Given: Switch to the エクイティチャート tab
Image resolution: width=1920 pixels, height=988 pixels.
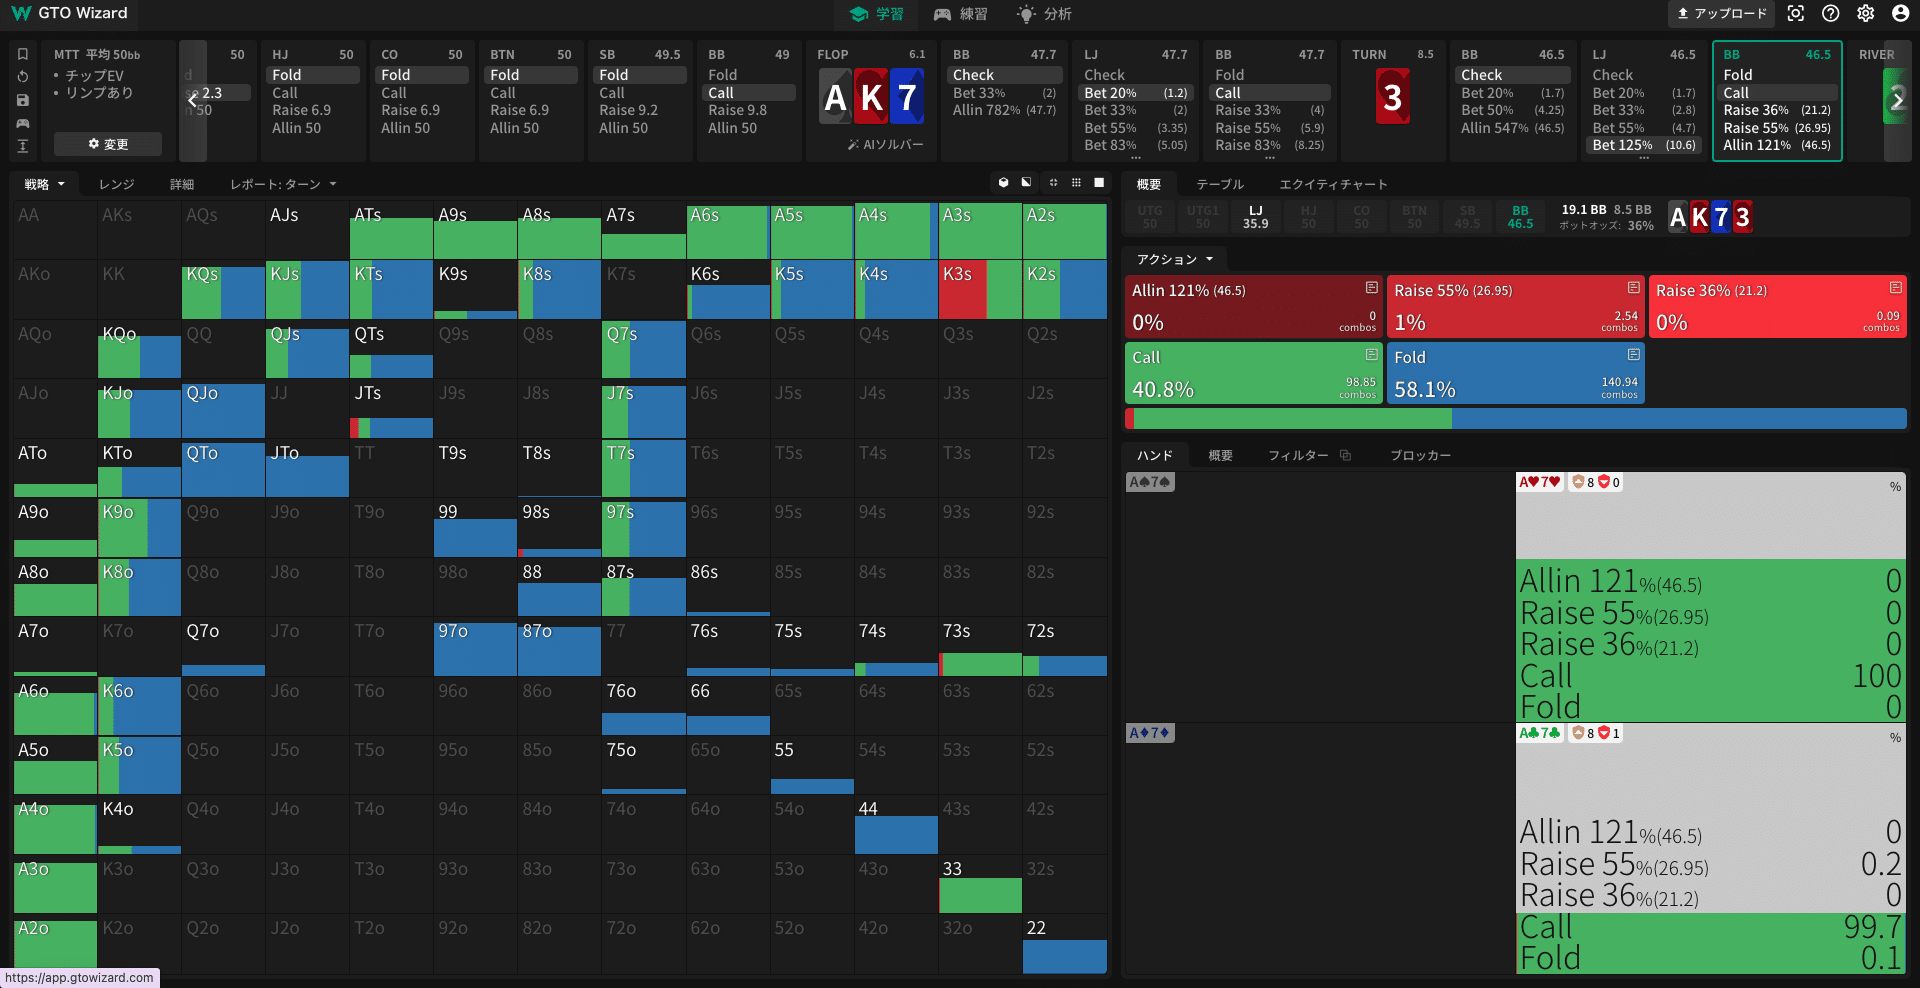Looking at the screenshot, I should 1333,184.
